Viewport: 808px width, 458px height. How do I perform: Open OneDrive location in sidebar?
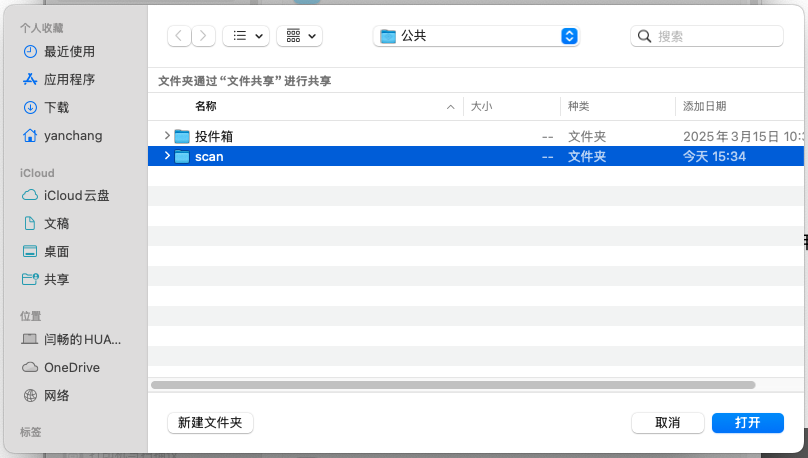71,367
